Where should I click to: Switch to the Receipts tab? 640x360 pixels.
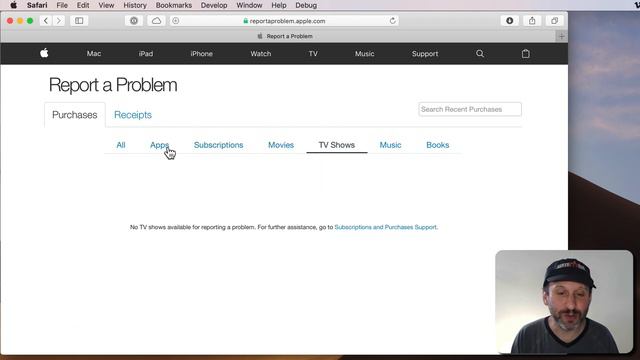133,115
